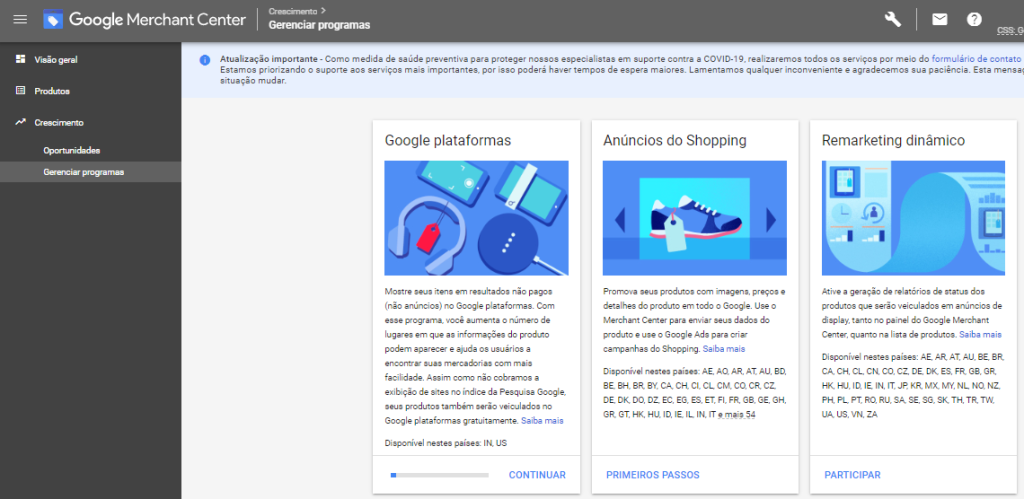The width and height of the screenshot is (1024, 499).
Task: Open the help question mark icon
Action: point(974,19)
